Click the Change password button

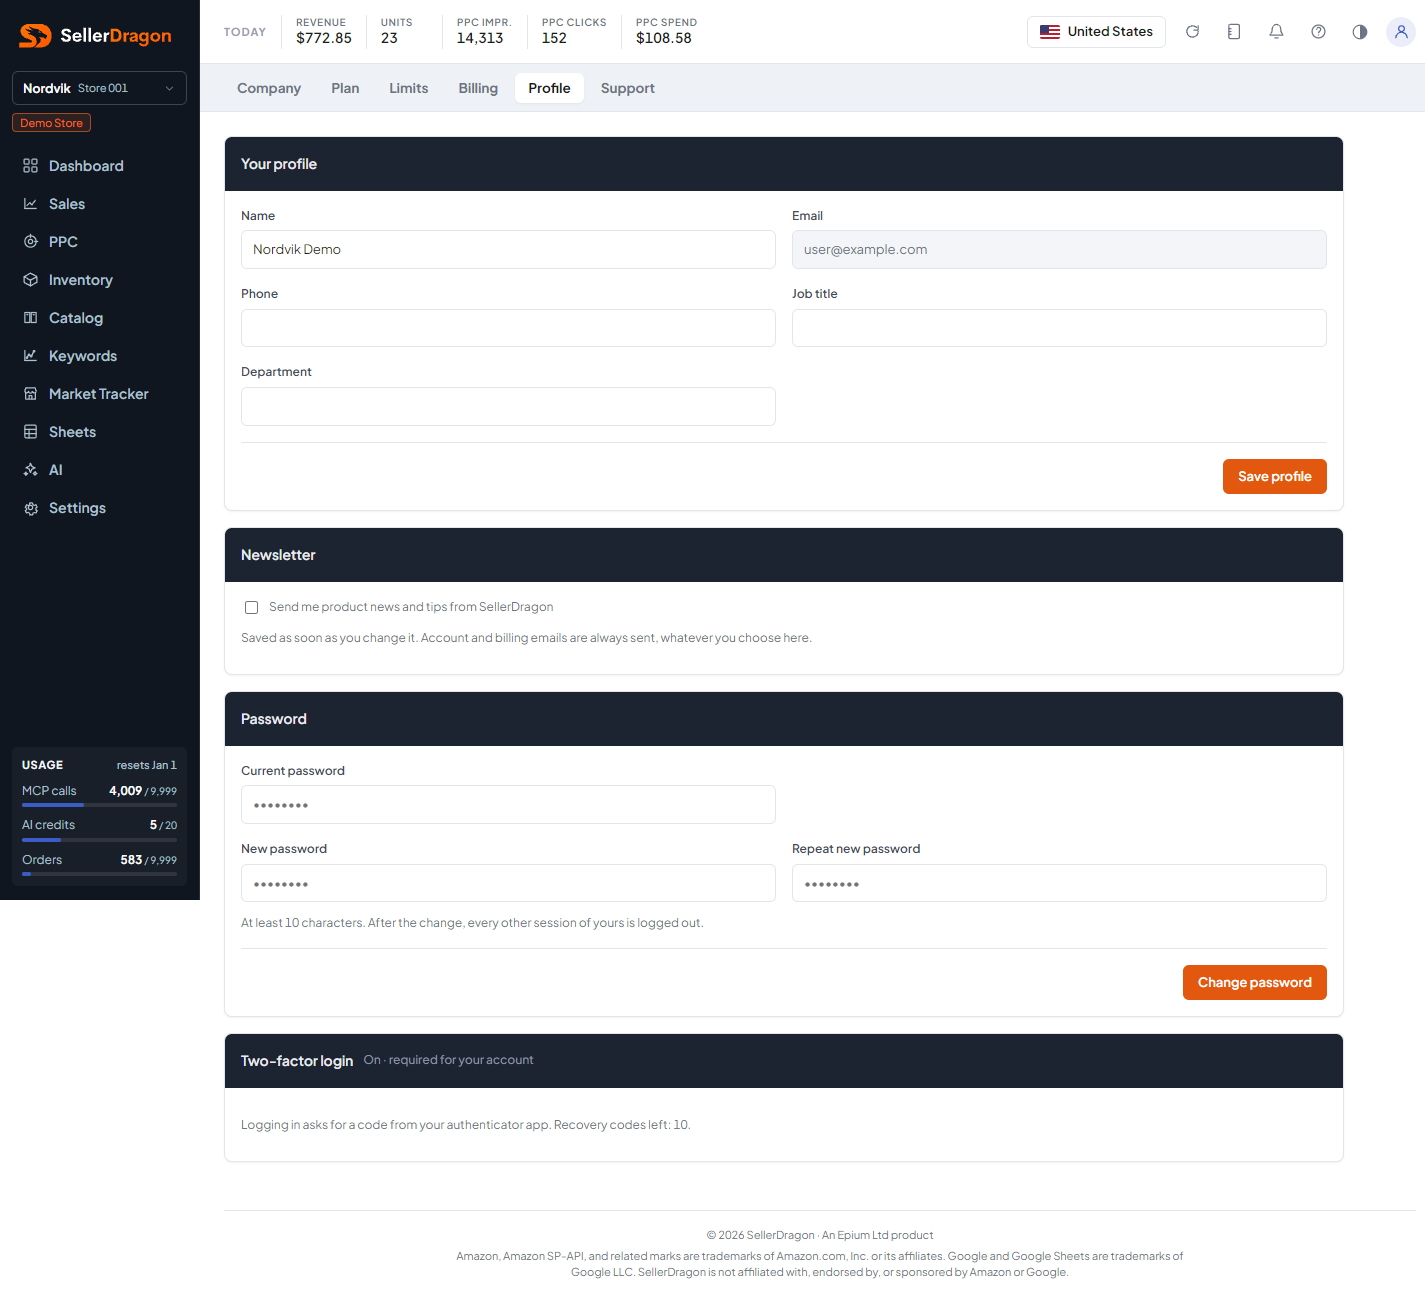point(1255,983)
